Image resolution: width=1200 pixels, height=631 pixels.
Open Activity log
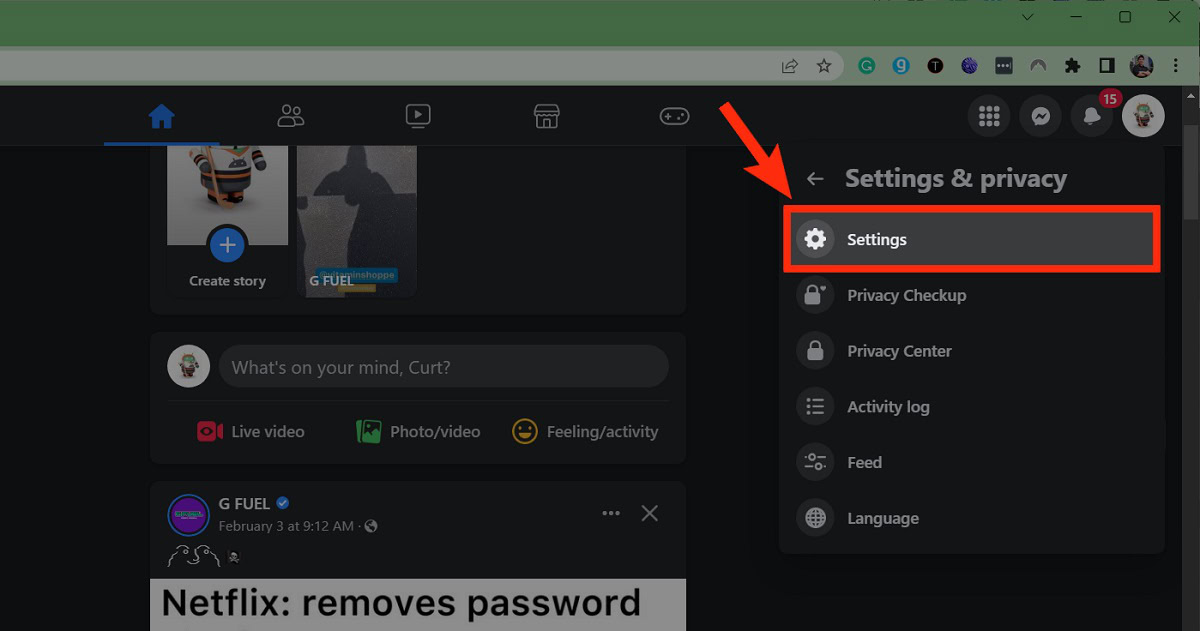coord(972,407)
